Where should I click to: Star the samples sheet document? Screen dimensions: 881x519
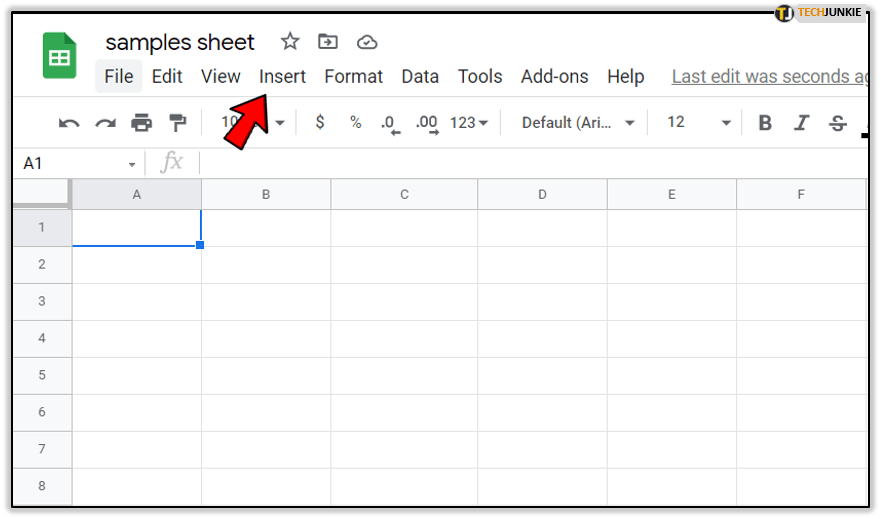click(x=290, y=41)
